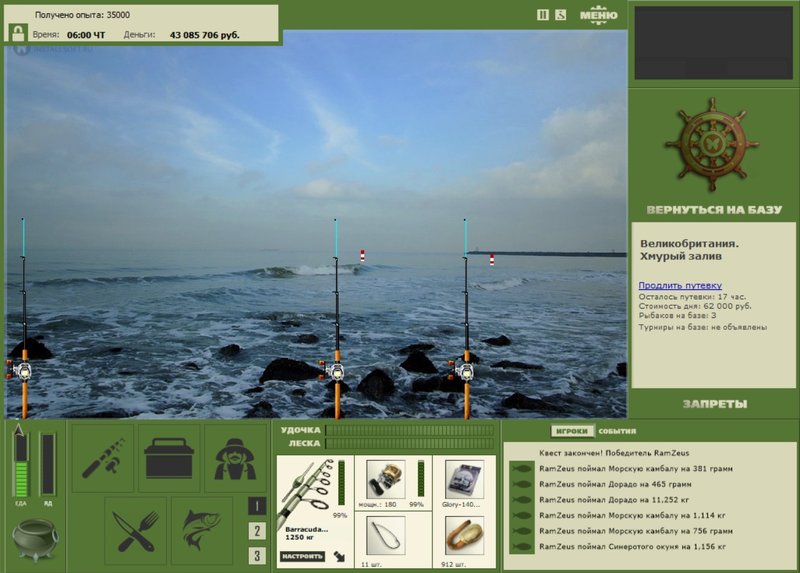Click "Рыбаков на базе: 3" text
This screenshot has width=800, height=573.
click(678, 316)
